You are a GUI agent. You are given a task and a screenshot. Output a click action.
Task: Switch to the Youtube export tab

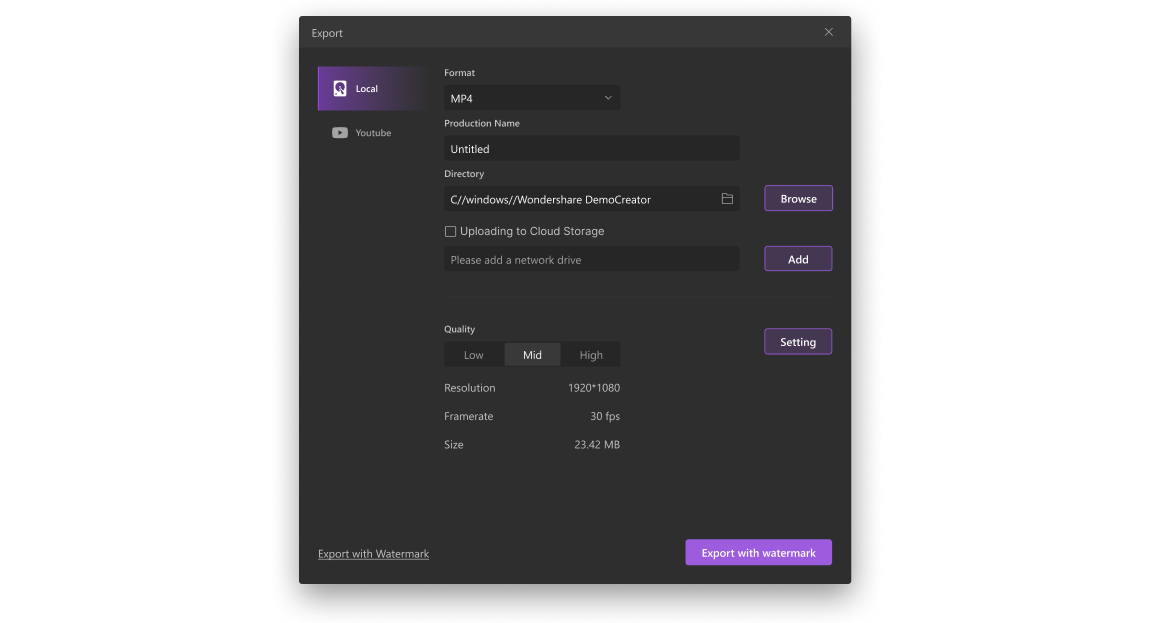coord(372,133)
